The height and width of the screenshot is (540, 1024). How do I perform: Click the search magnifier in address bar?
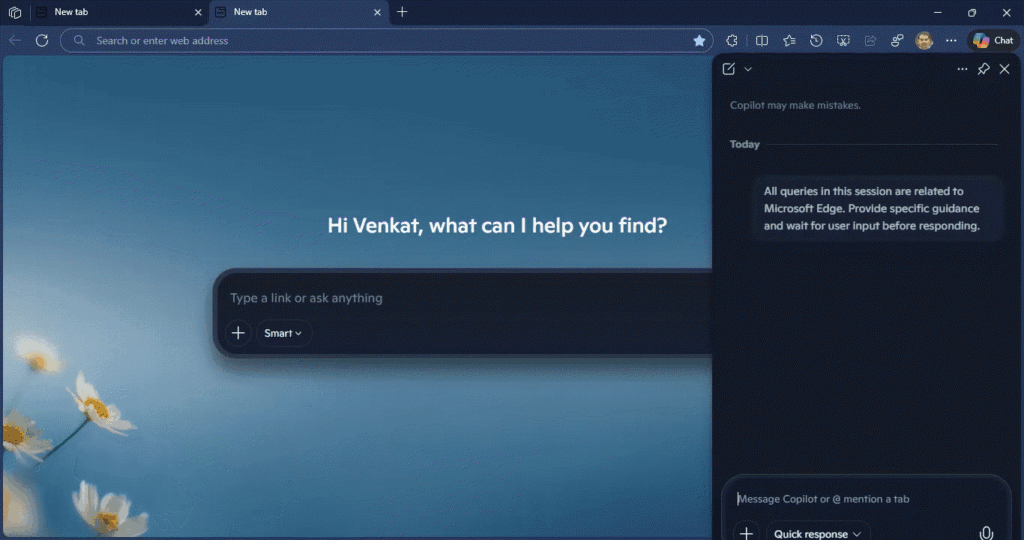(x=79, y=40)
